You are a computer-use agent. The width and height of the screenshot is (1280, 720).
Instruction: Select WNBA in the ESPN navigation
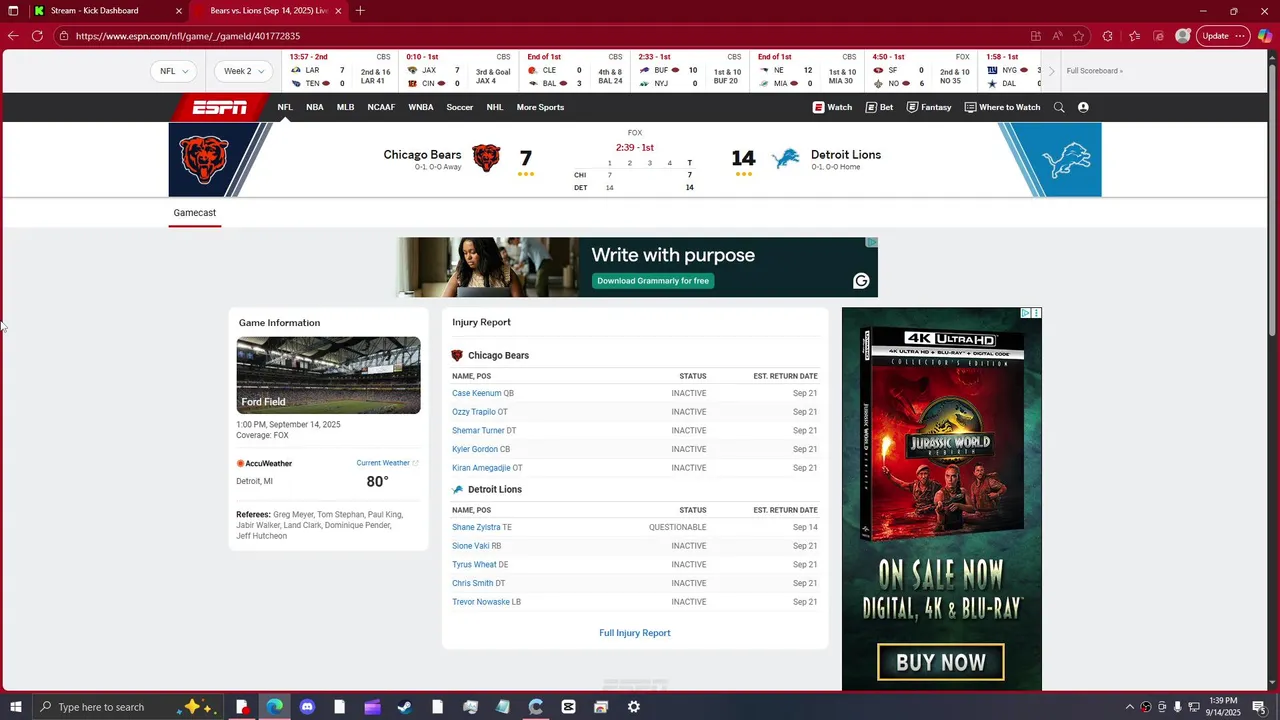[421, 107]
